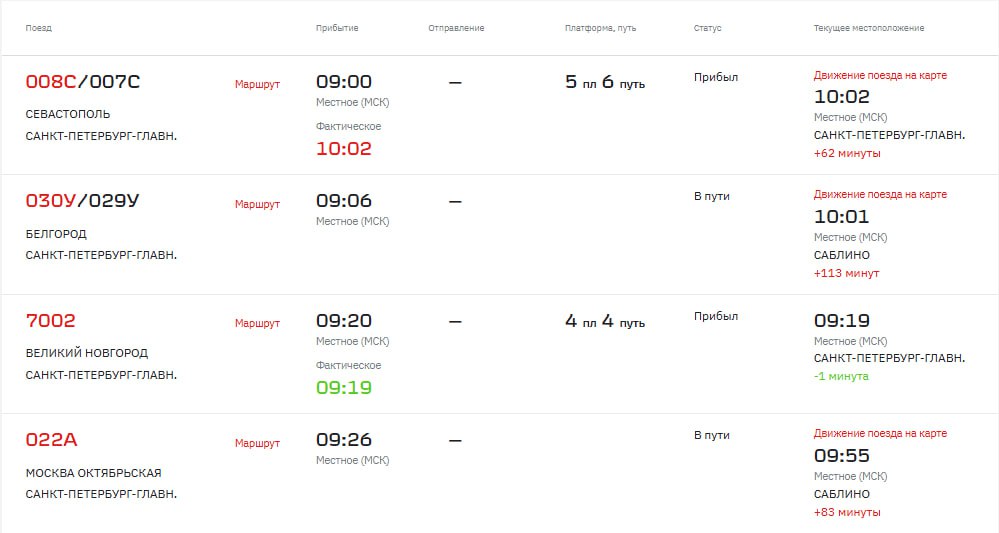Open the Маршрут link for train 030У/029У
The width and height of the screenshot is (999, 533).
[257, 204]
